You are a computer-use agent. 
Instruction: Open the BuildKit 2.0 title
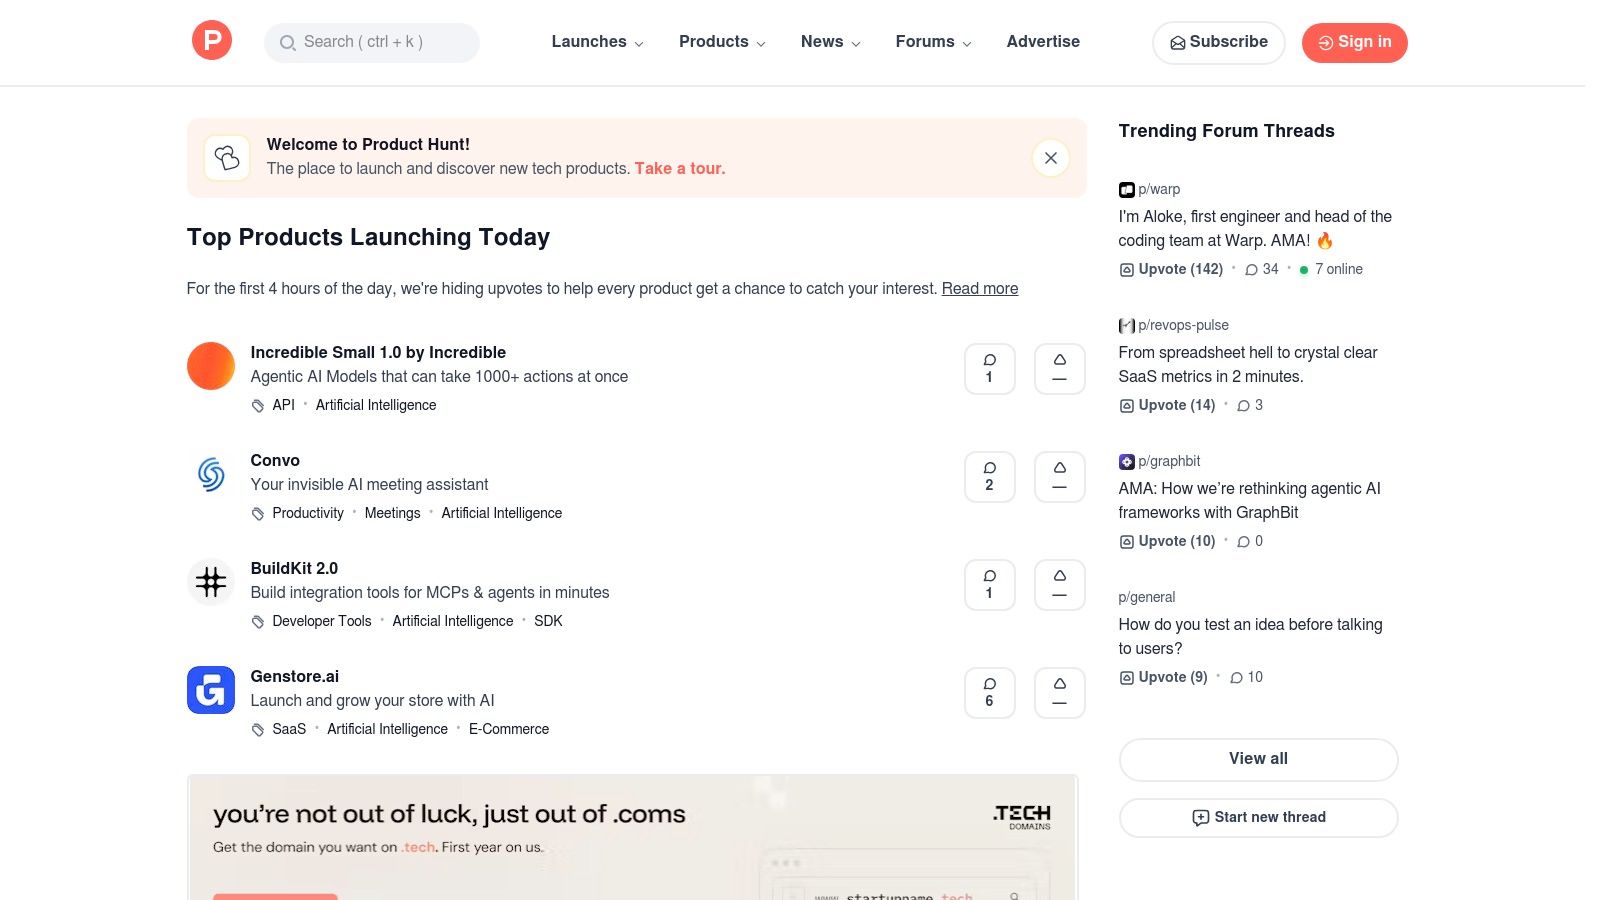(294, 568)
